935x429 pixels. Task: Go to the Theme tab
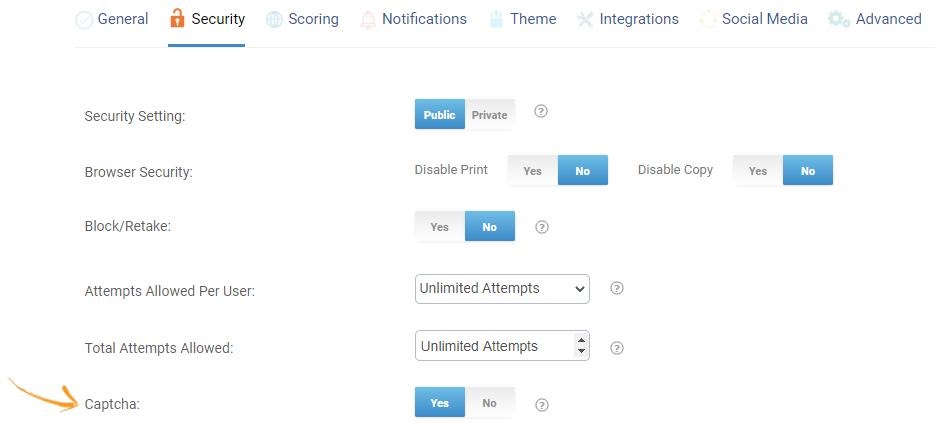533,19
